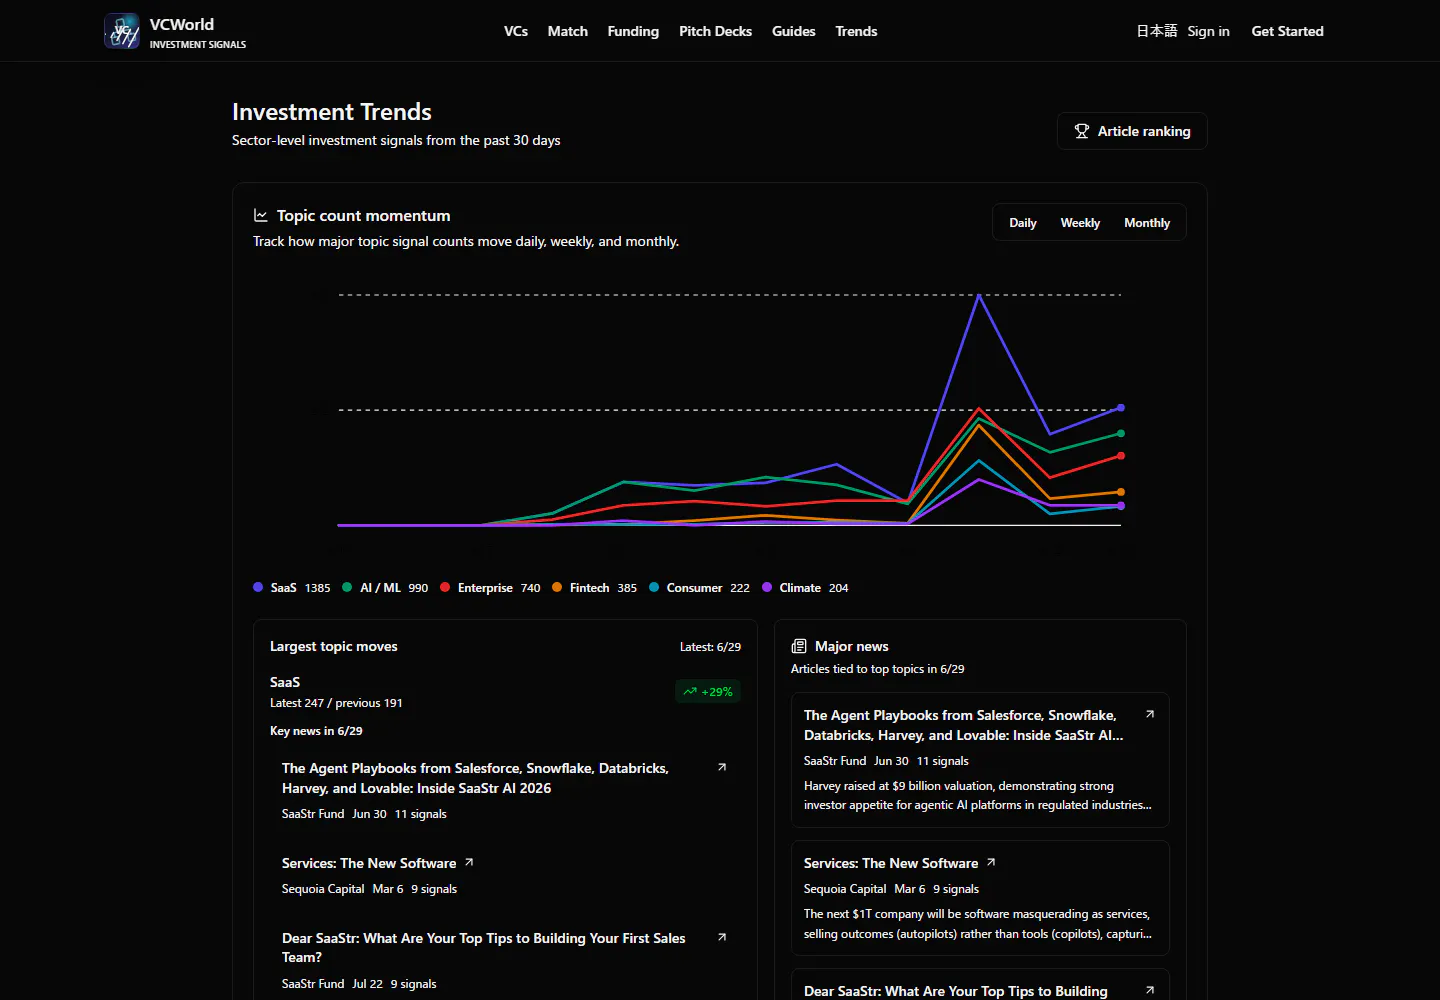
Task: Click the 'Latest: 6/29' label
Action: [x=710, y=647]
